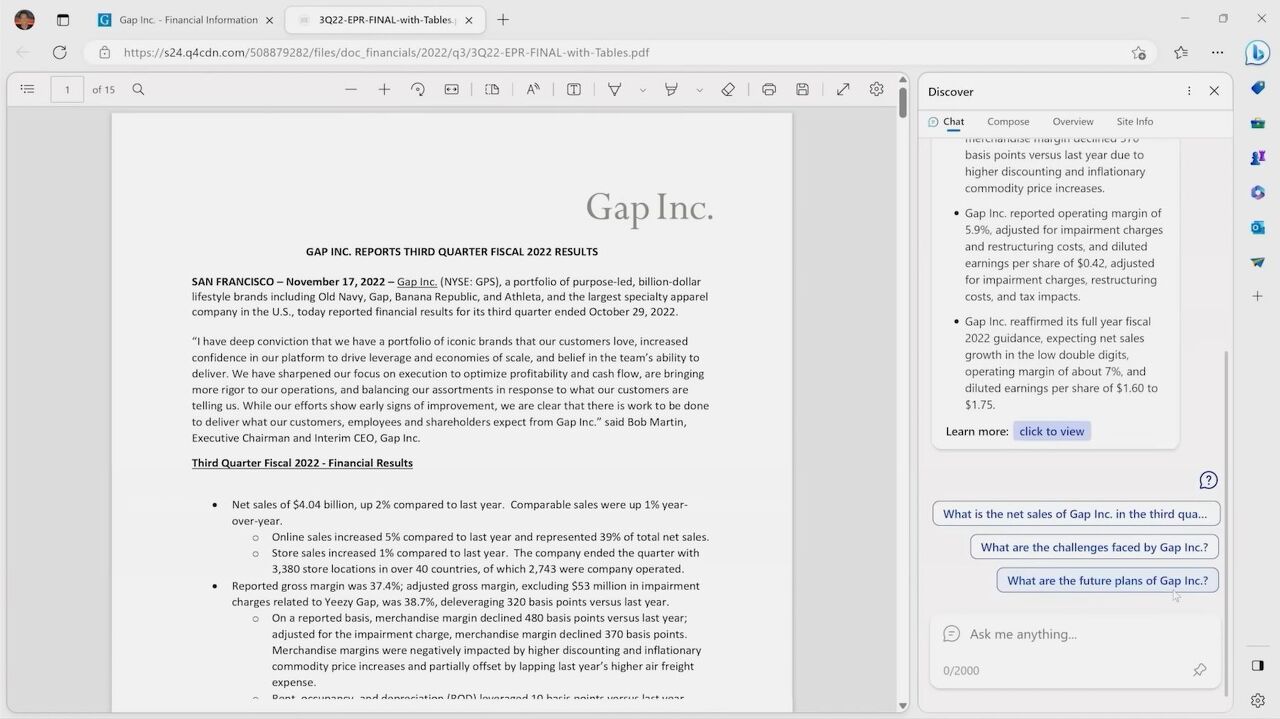Open PDF toolbar settings gear

pyautogui.click(x=876, y=89)
